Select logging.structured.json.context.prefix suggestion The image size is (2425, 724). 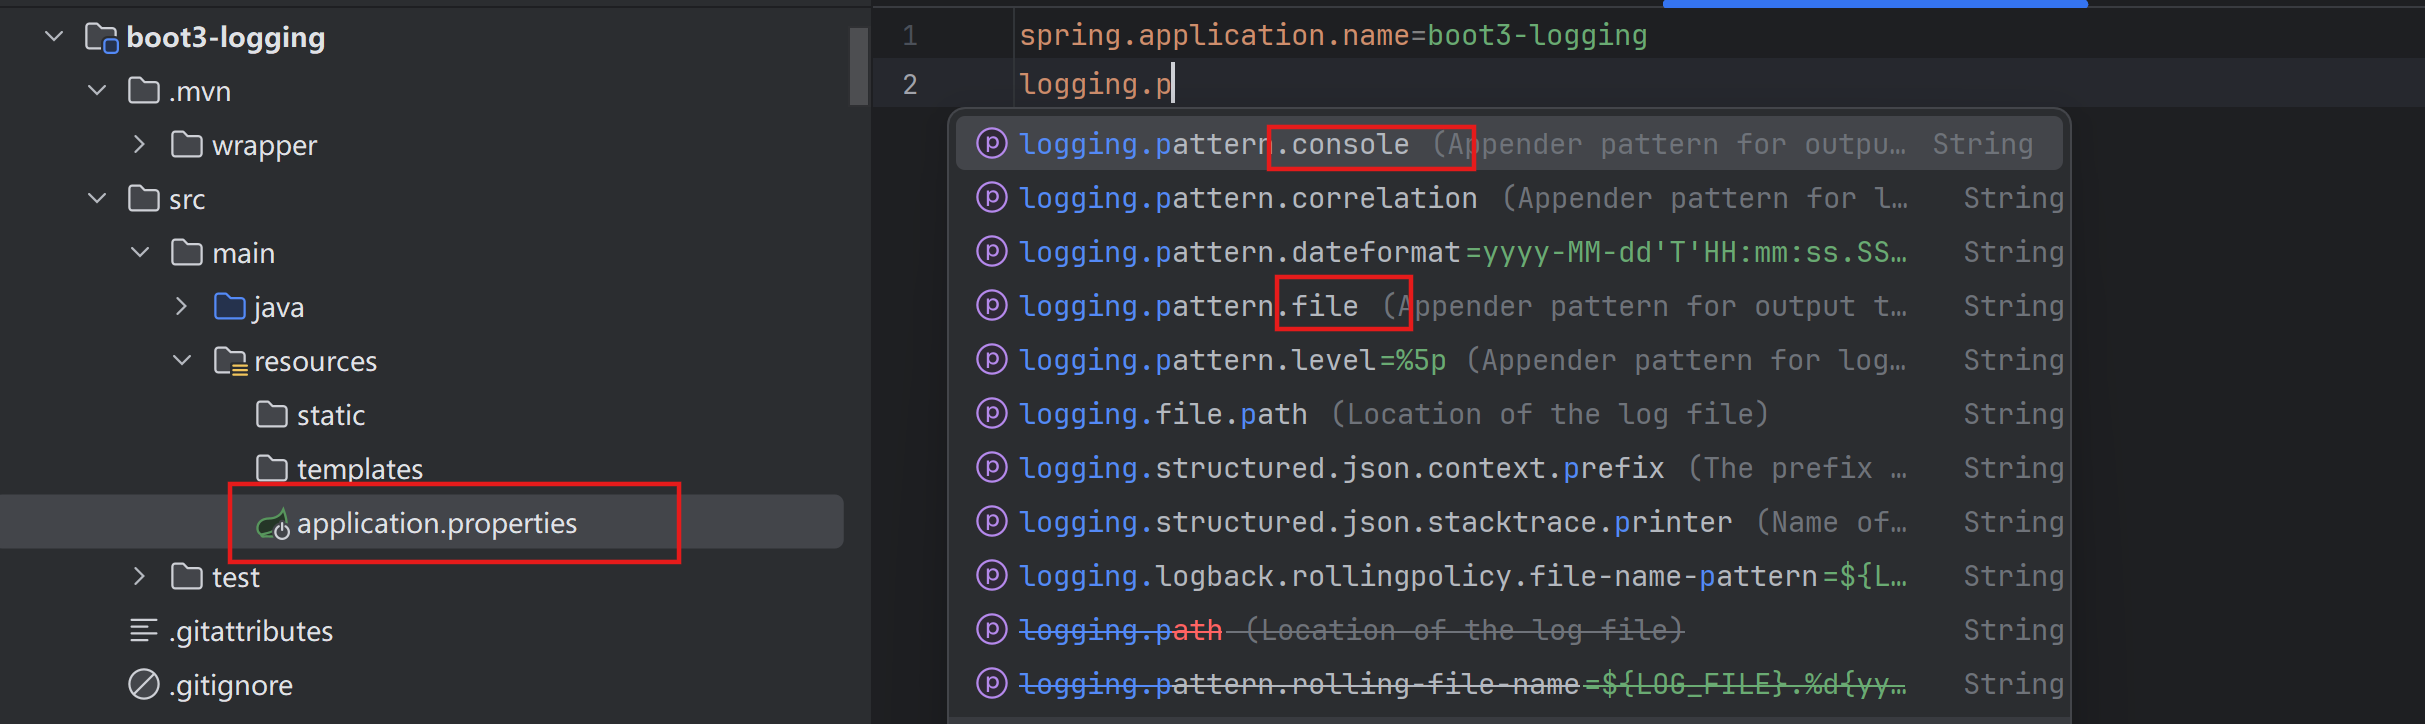[x=1510, y=468]
